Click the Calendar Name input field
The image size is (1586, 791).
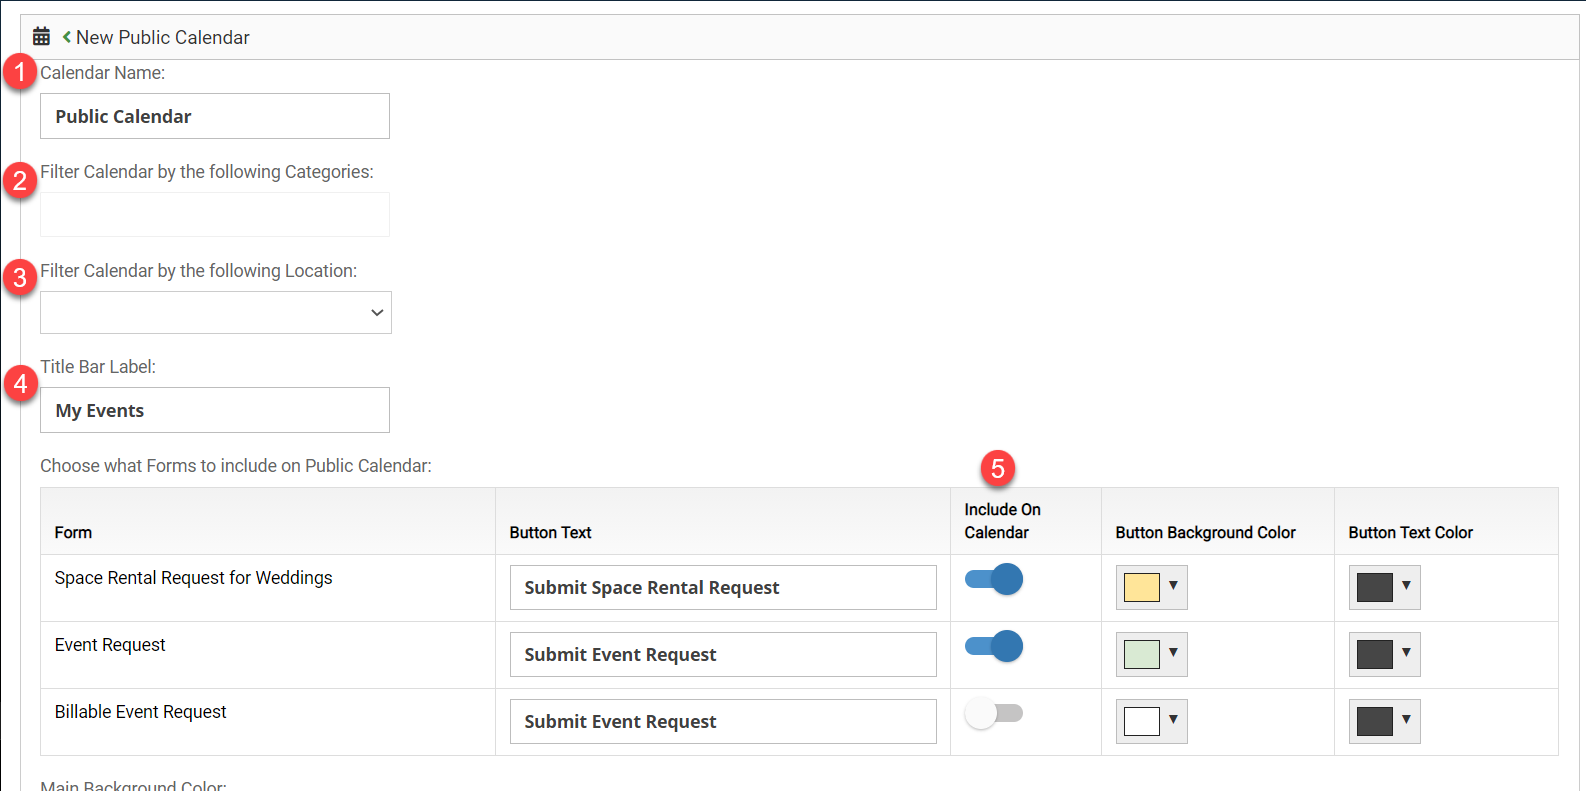[215, 116]
